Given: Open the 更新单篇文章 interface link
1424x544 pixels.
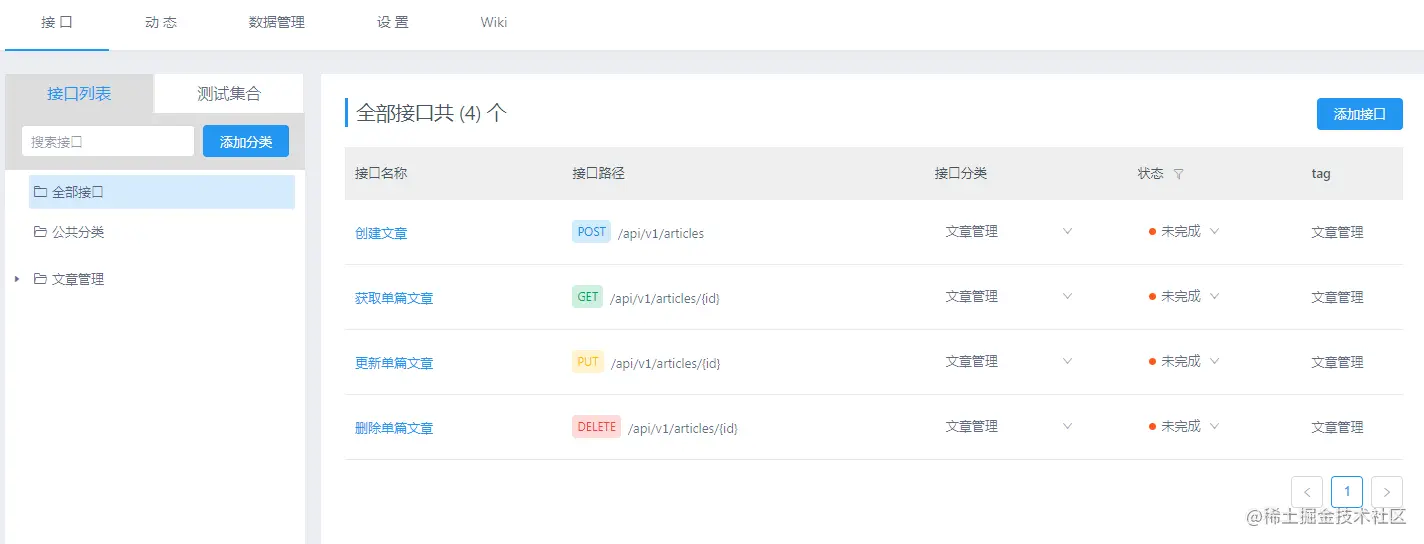Looking at the screenshot, I should tap(394, 363).
